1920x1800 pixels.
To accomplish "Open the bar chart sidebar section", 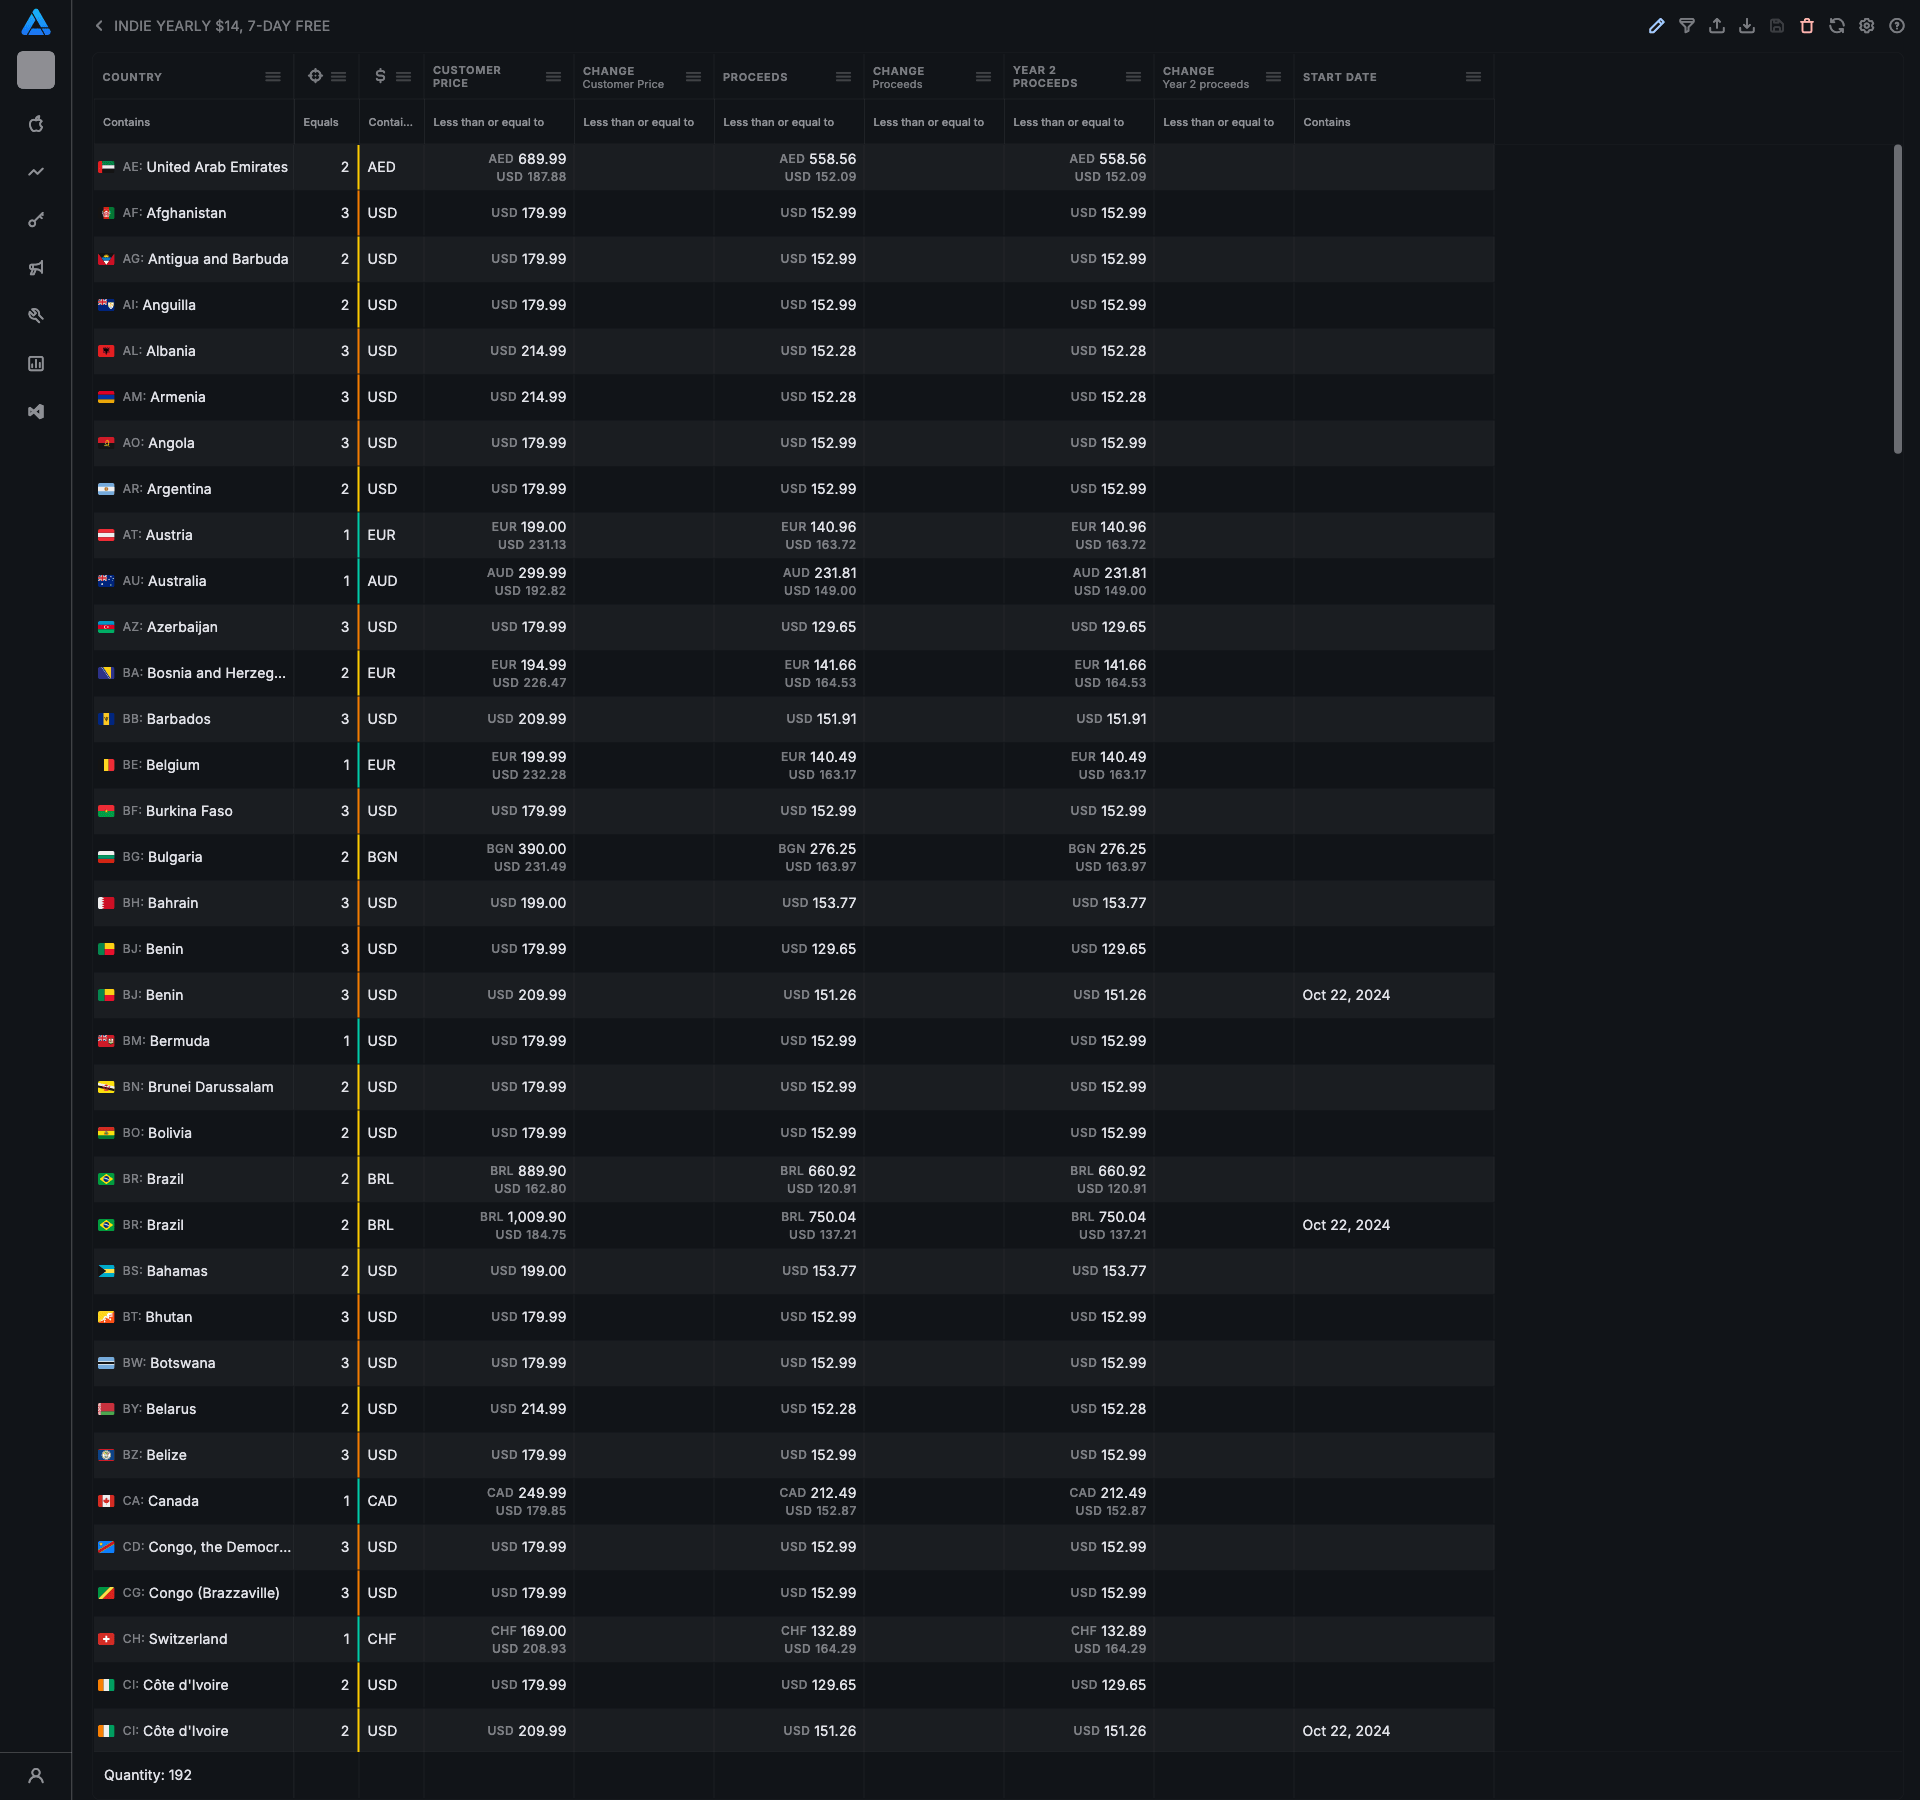I will (36, 364).
